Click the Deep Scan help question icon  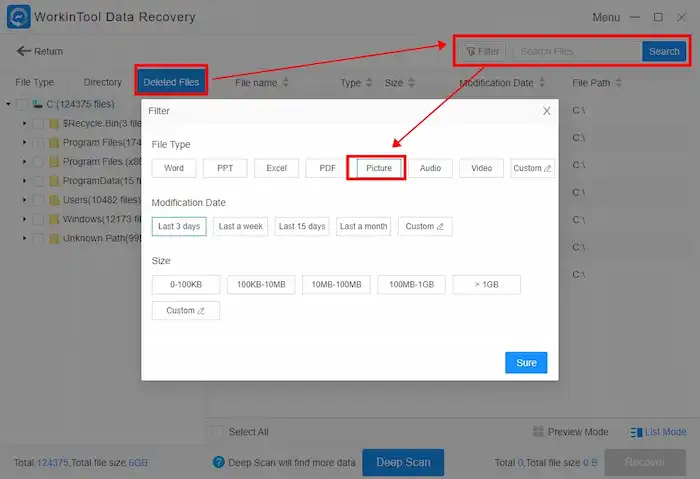pyautogui.click(x=218, y=462)
